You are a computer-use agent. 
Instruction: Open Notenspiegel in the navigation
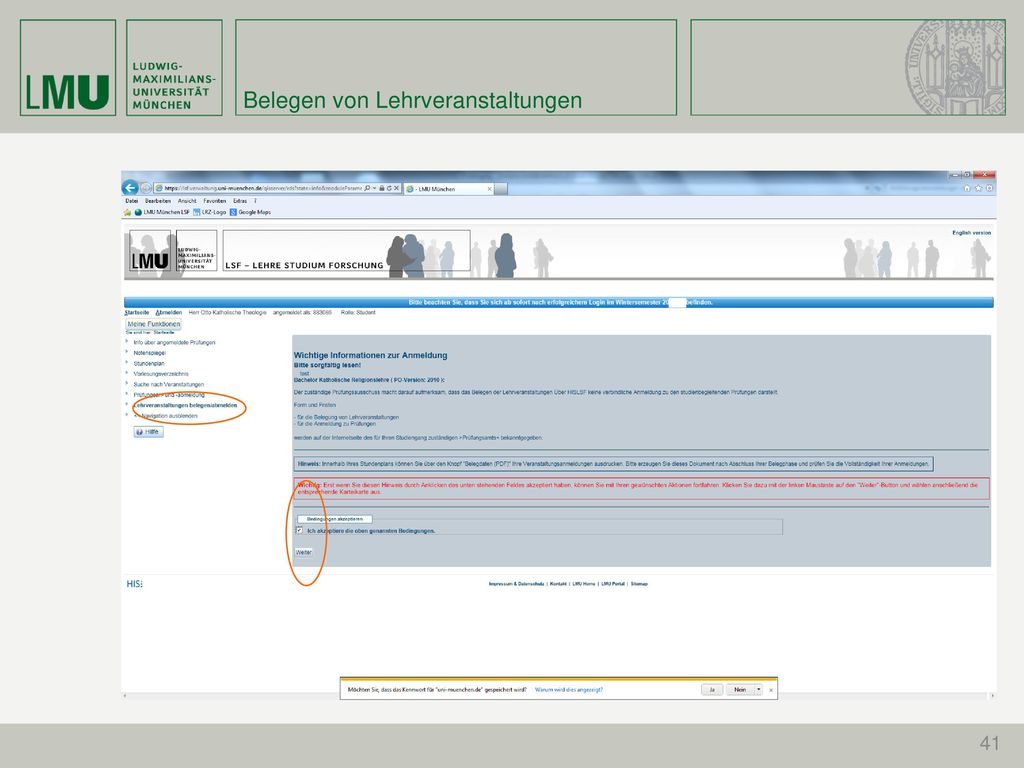coord(150,353)
